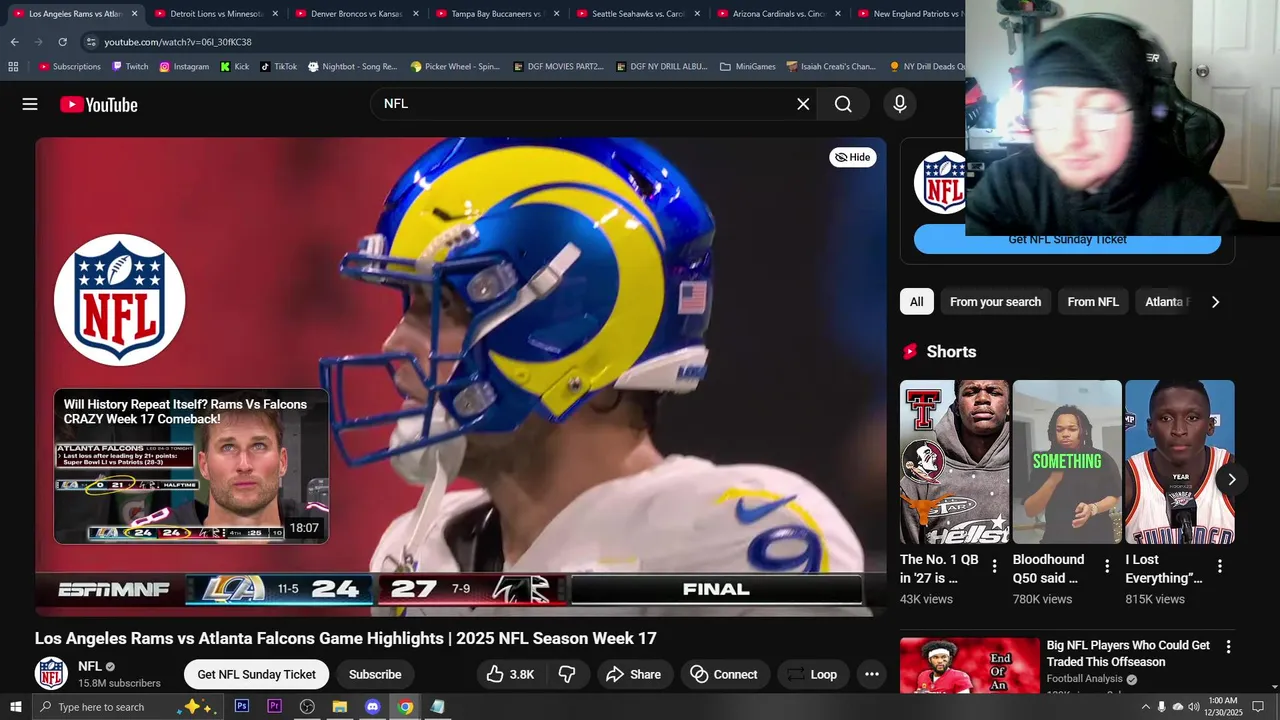
Task: Open OBS Studio from the taskbar
Action: (307, 706)
